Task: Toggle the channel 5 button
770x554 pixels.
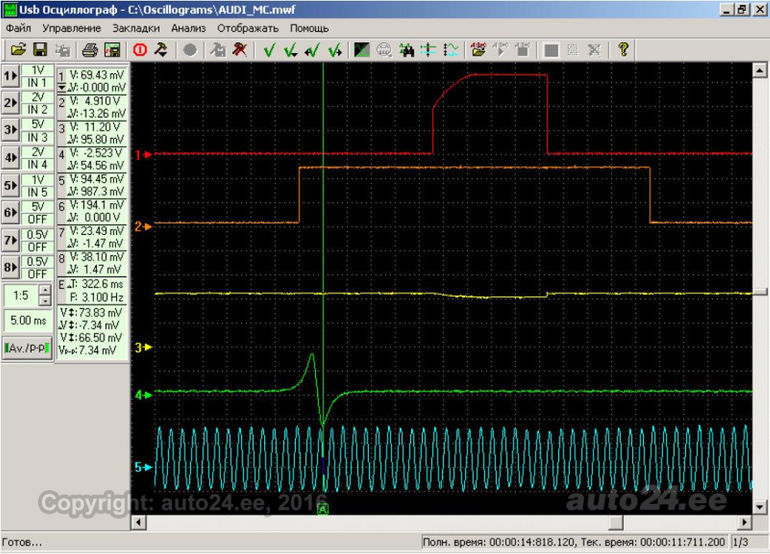Action: (x=10, y=185)
